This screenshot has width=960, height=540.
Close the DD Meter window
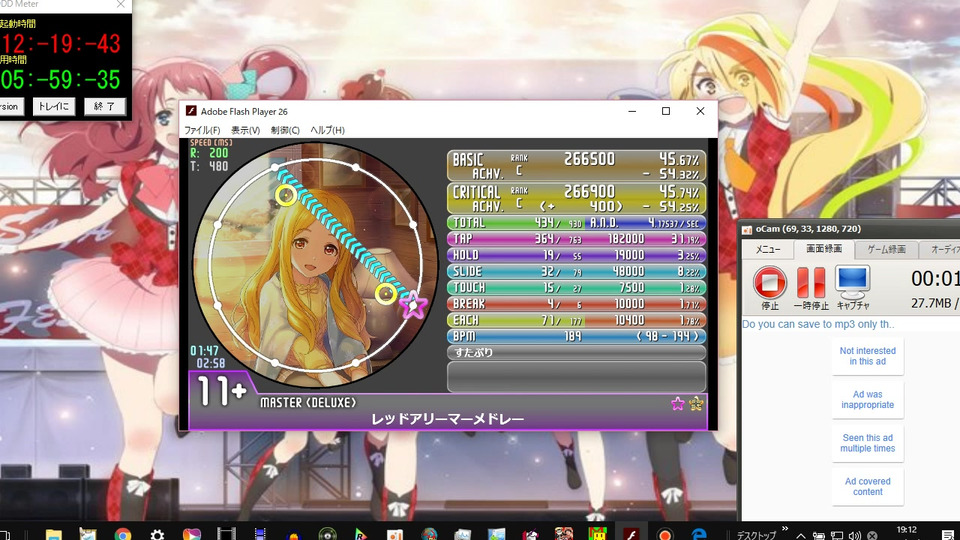point(121,5)
